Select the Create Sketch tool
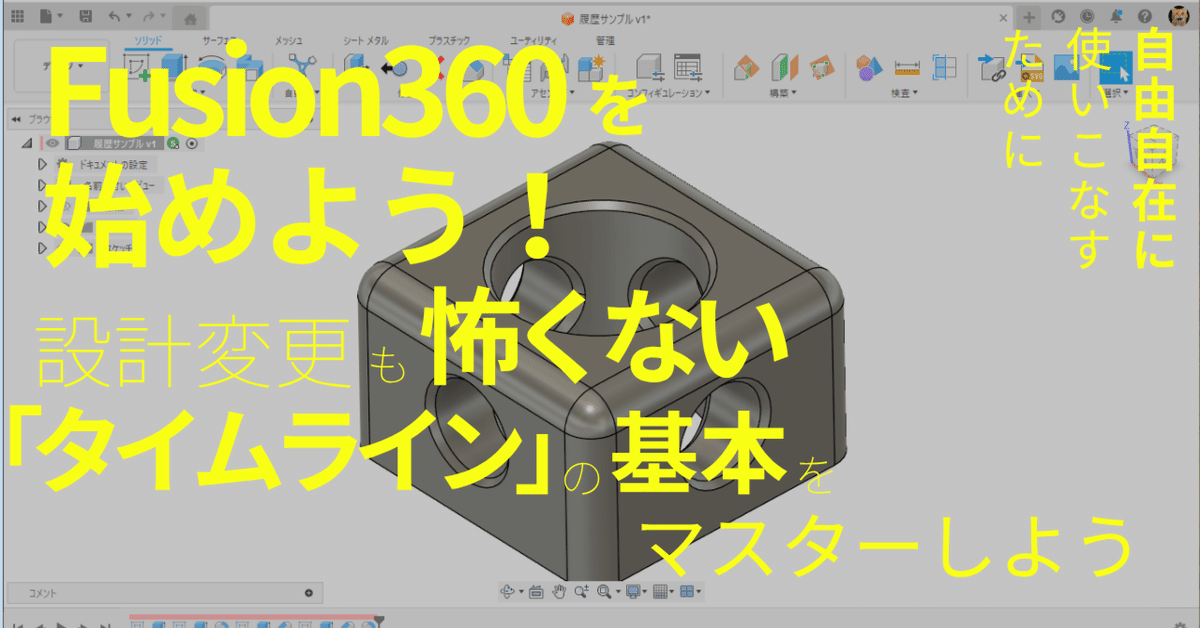The image size is (1200, 628). (x=135, y=68)
